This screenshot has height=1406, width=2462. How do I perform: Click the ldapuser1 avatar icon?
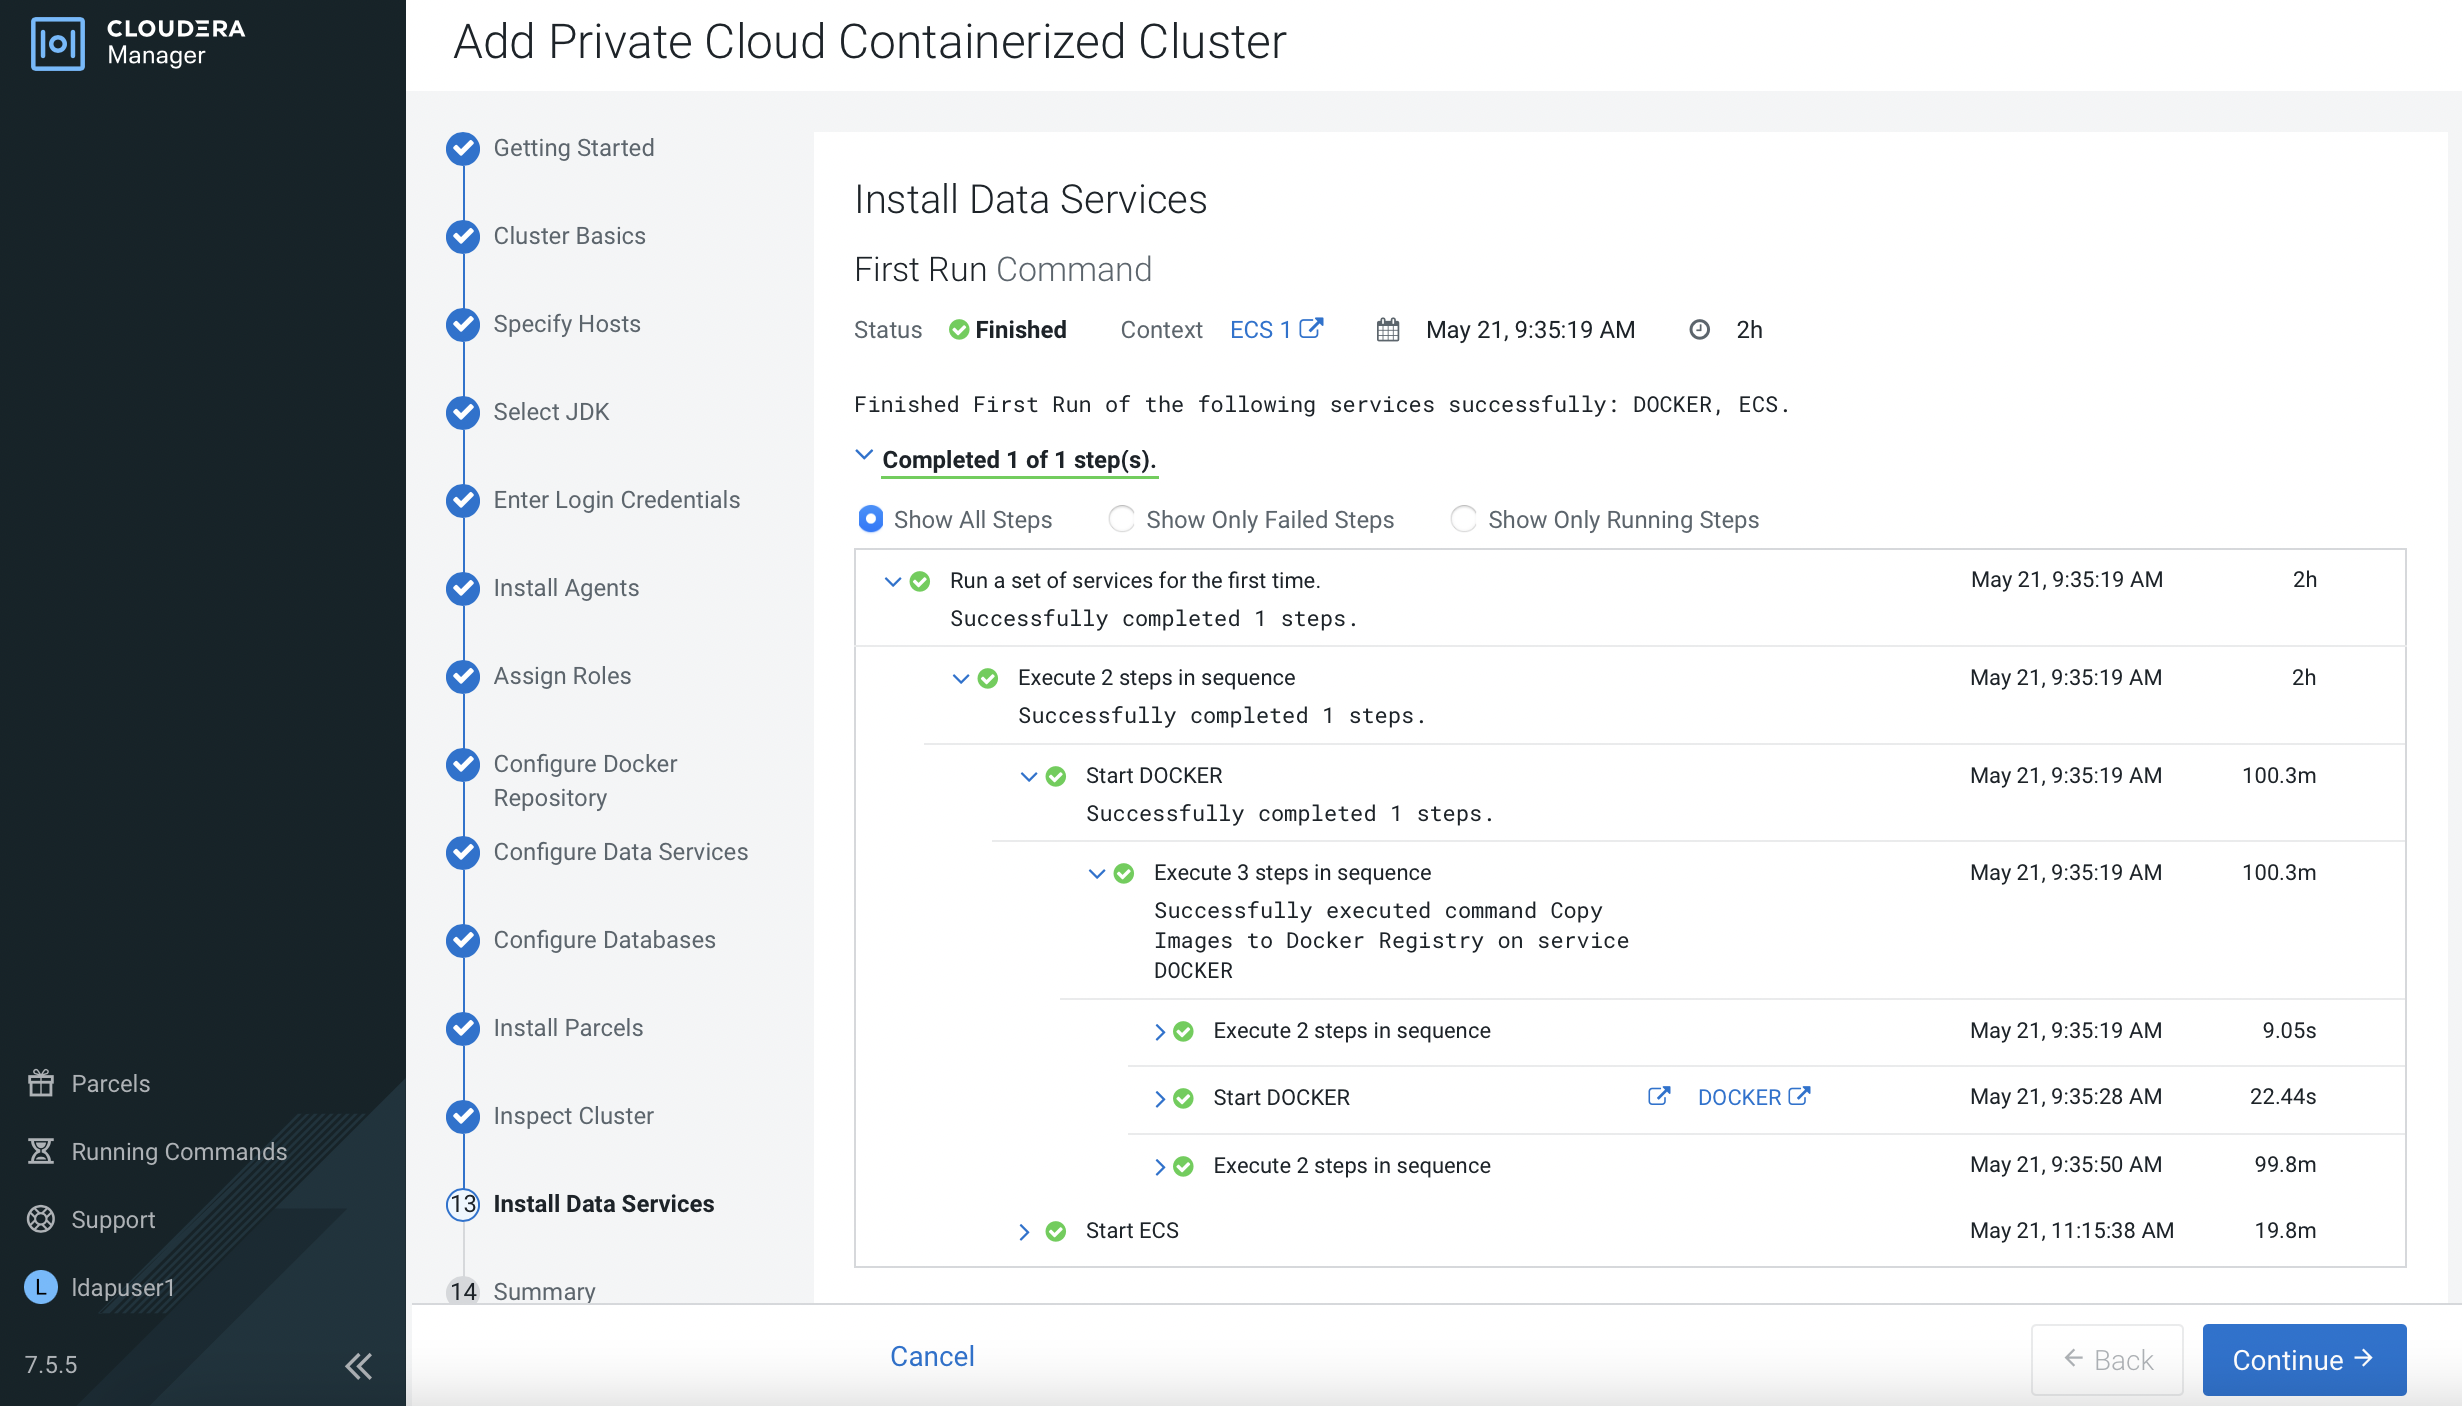click(x=41, y=1287)
